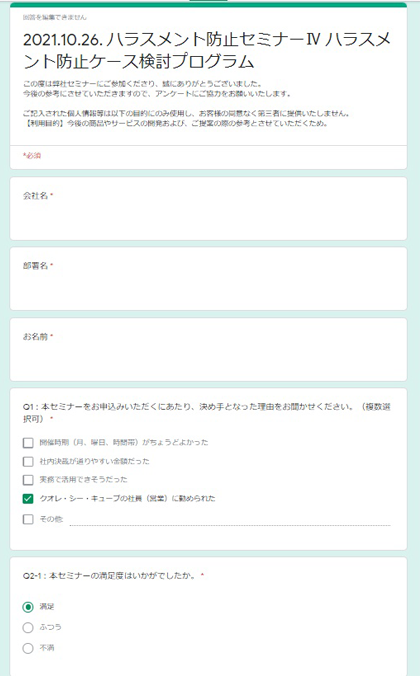Click the 利用目的 privacy description line

coord(175,123)
